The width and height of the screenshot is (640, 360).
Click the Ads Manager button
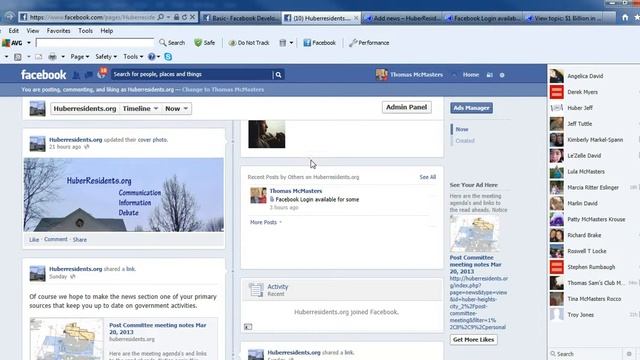(x=471, y=108)
